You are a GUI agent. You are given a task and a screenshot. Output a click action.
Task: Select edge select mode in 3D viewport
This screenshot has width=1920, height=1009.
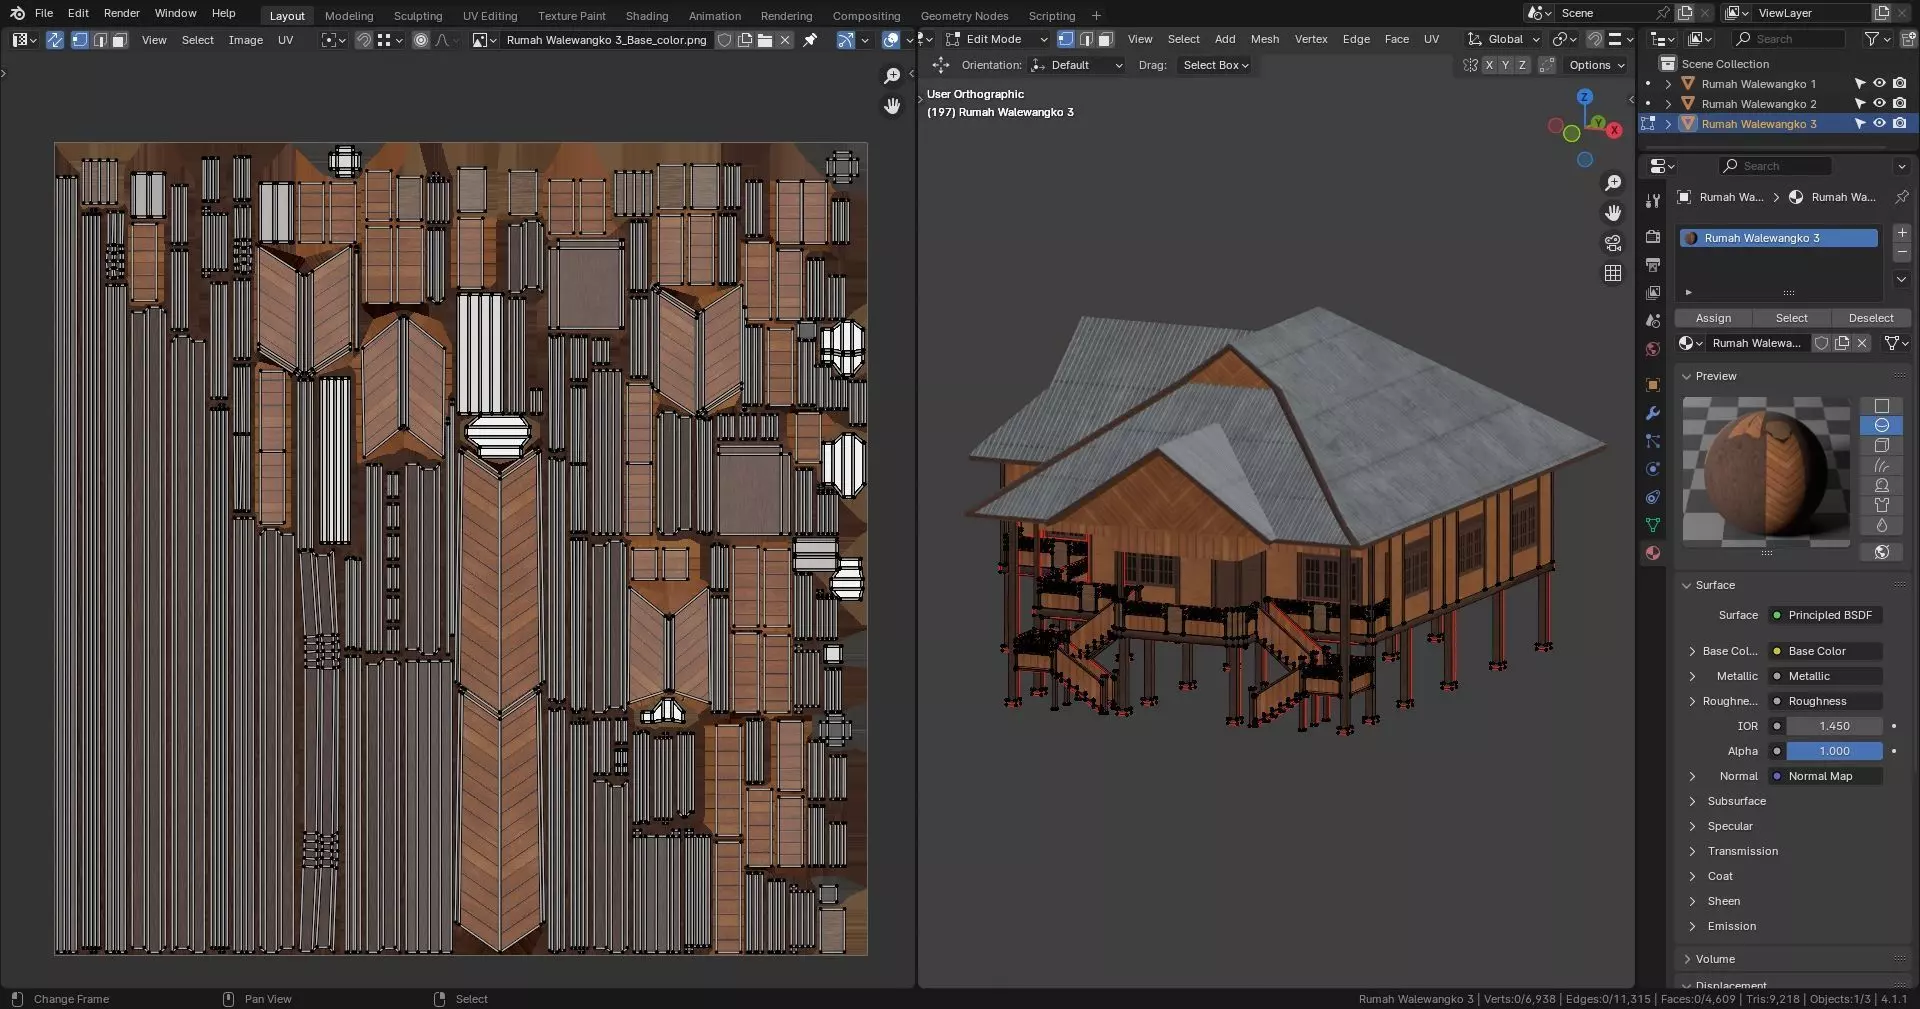click(x=1086, y=39)
